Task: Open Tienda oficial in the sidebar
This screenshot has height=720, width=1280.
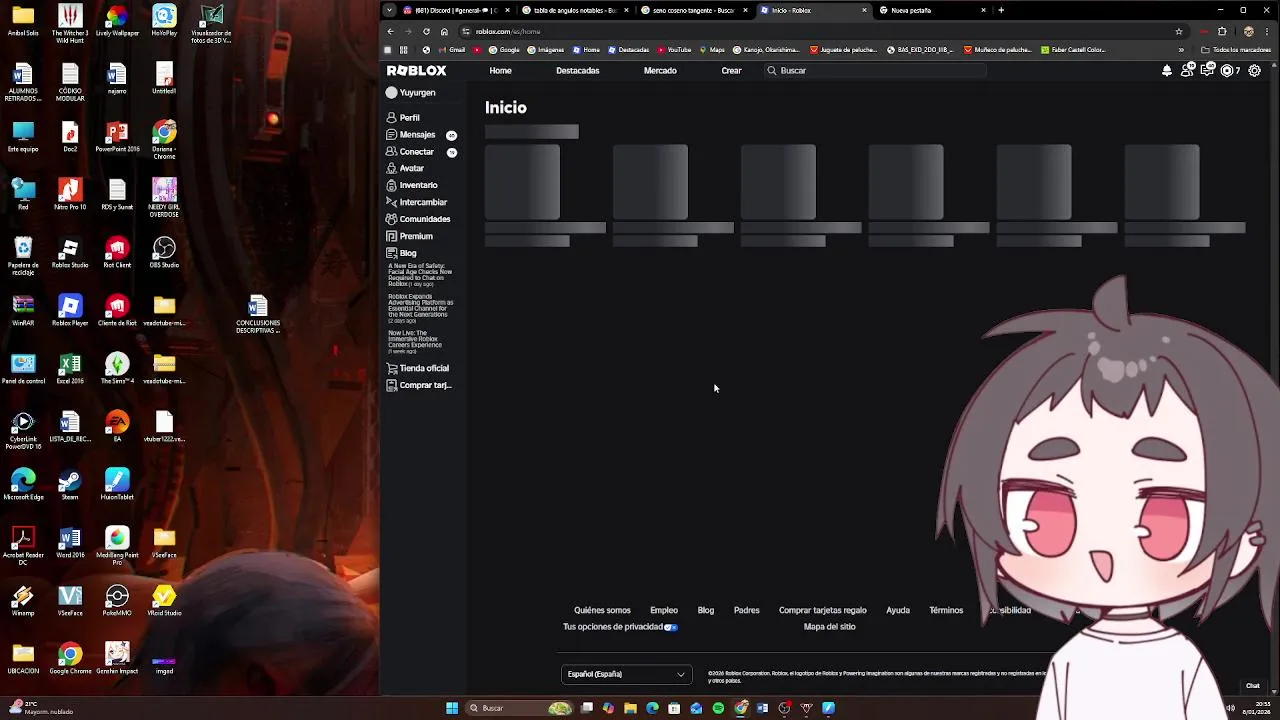Action: pos(417,368)
